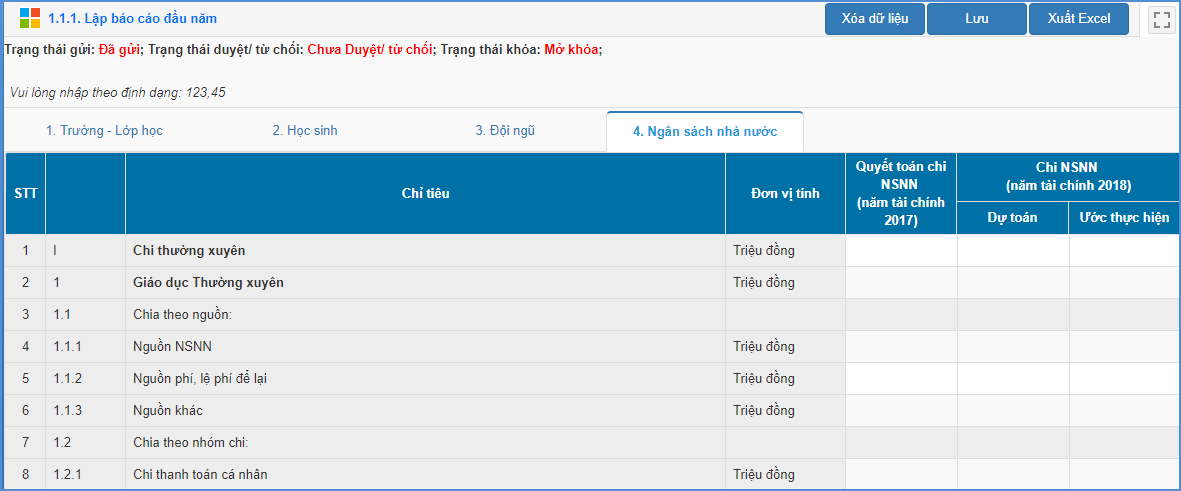1181x491 pixels.
Task: Select Dự toán cell for Nguồn phí, lệ phí để lại
Action: 1012,379
